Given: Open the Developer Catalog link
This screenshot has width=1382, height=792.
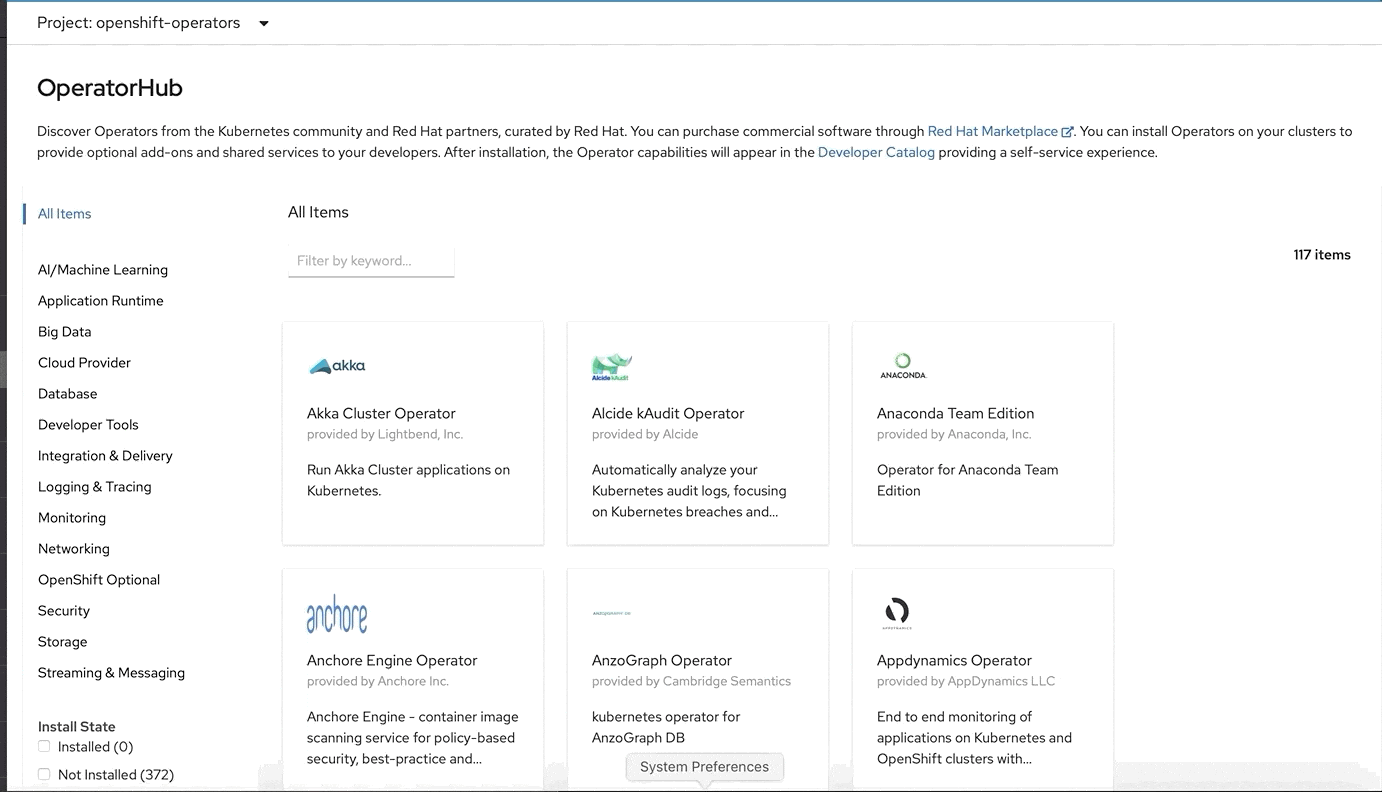Looking at the screenshot, I should [x=876, y=153].
